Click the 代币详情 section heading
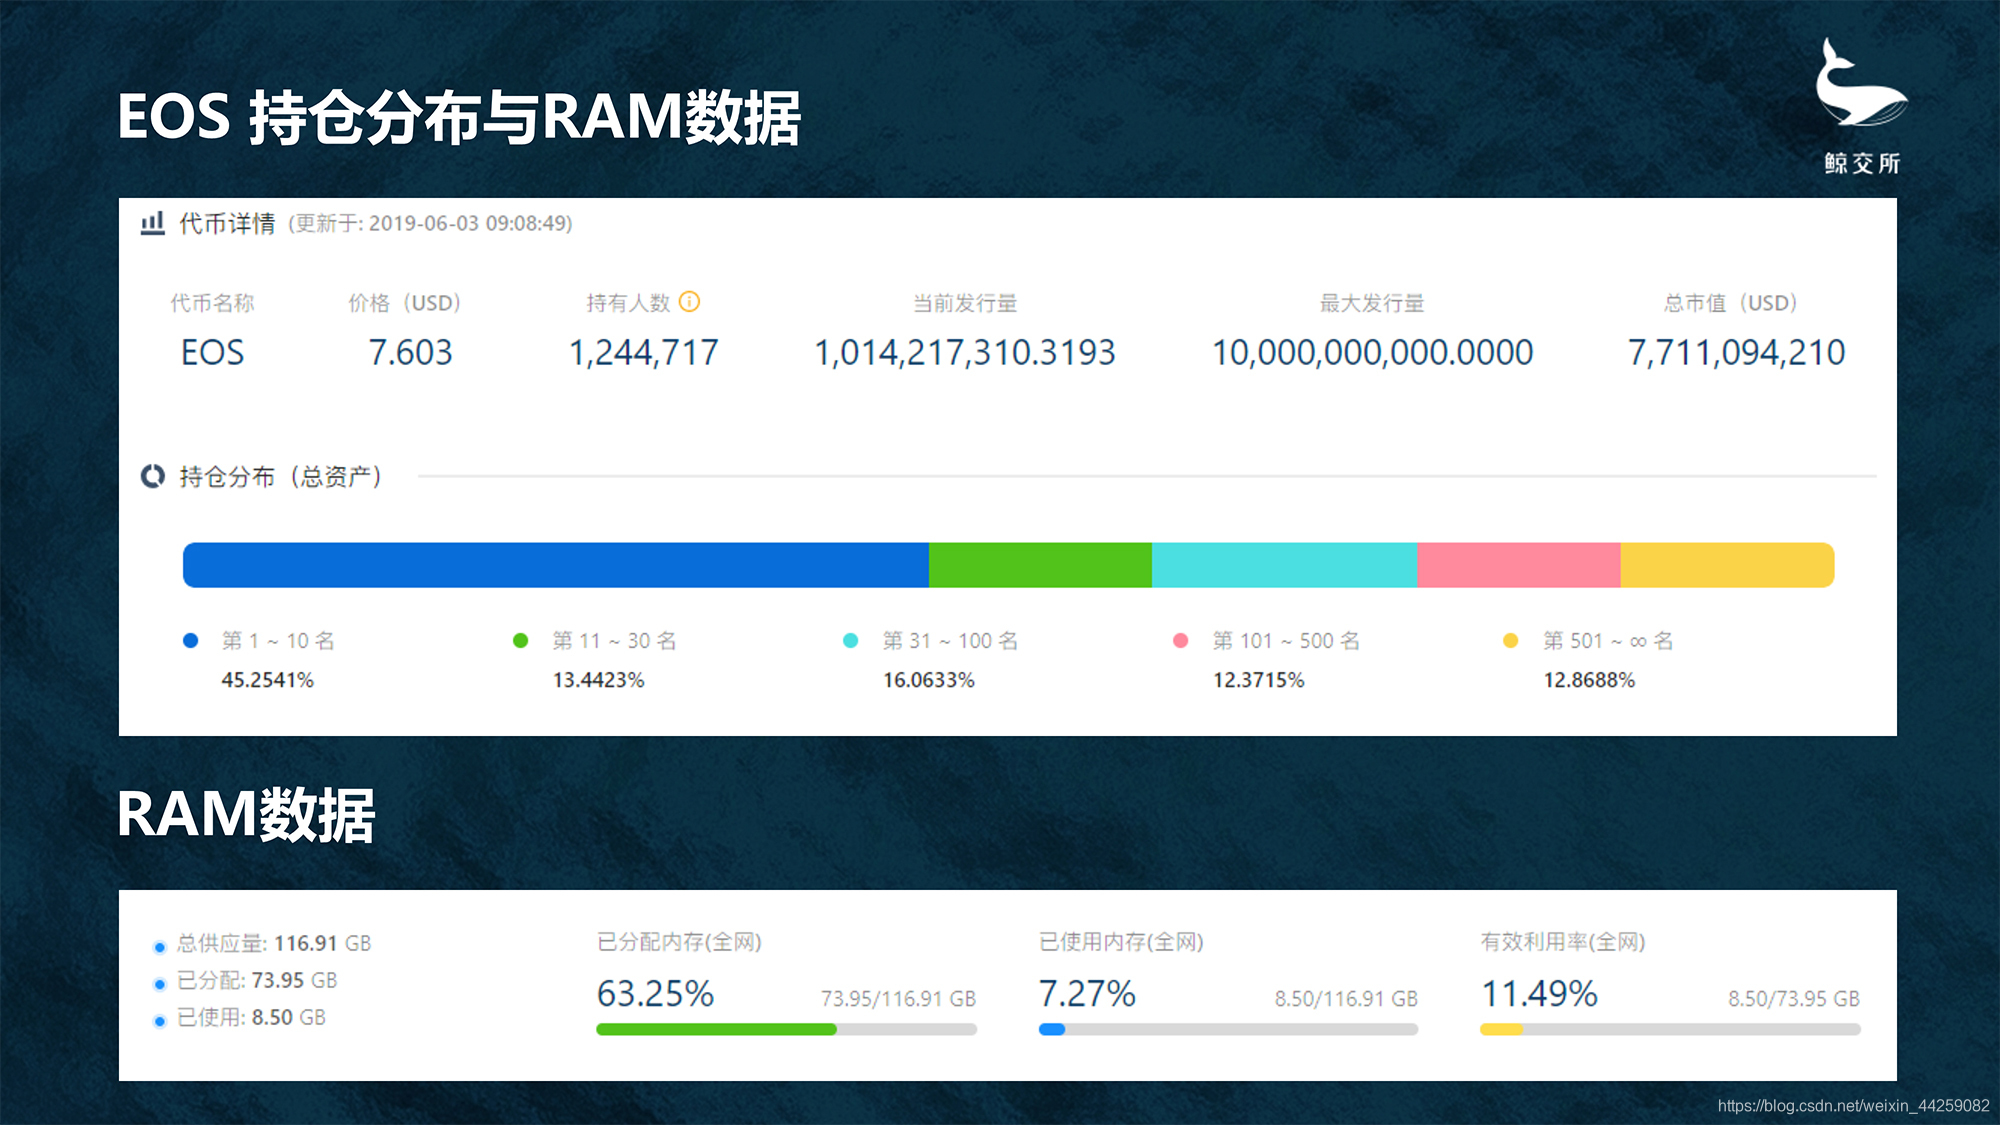 (x=227, y=223)
